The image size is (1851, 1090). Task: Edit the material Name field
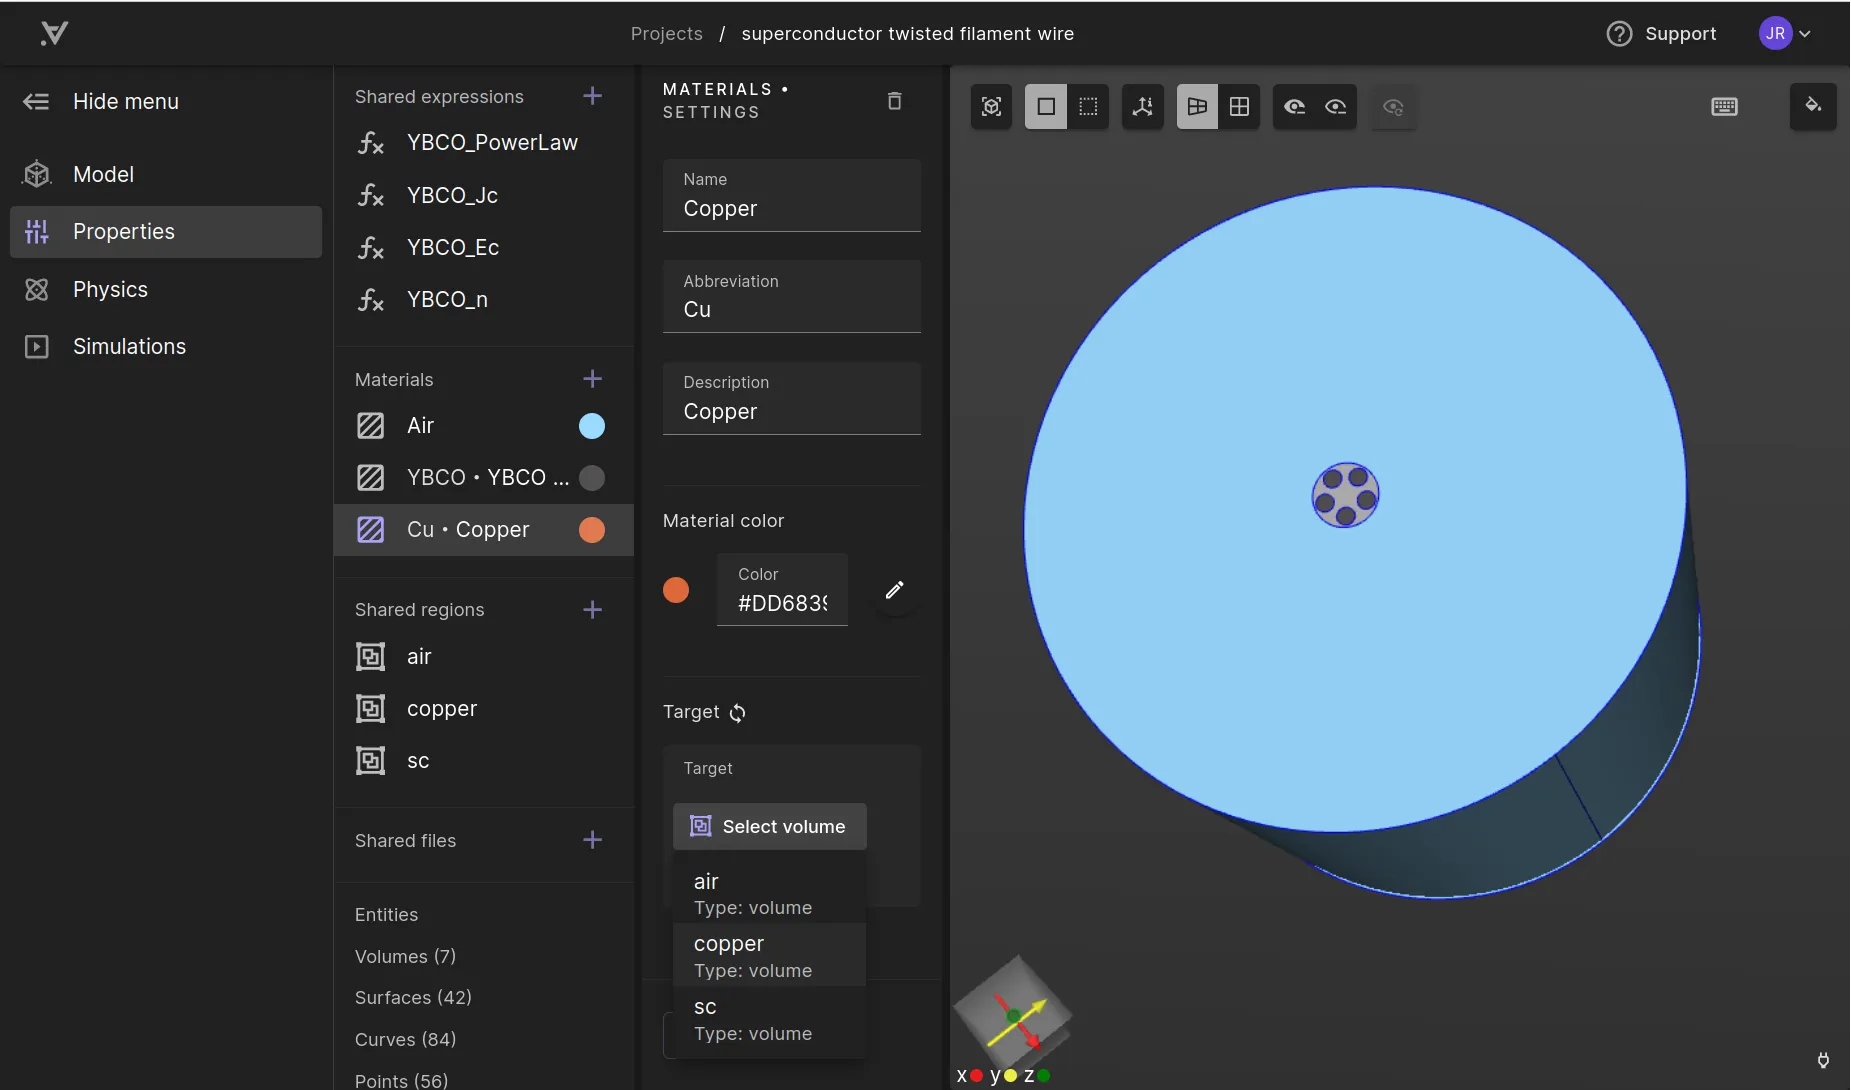click(791, 195)
